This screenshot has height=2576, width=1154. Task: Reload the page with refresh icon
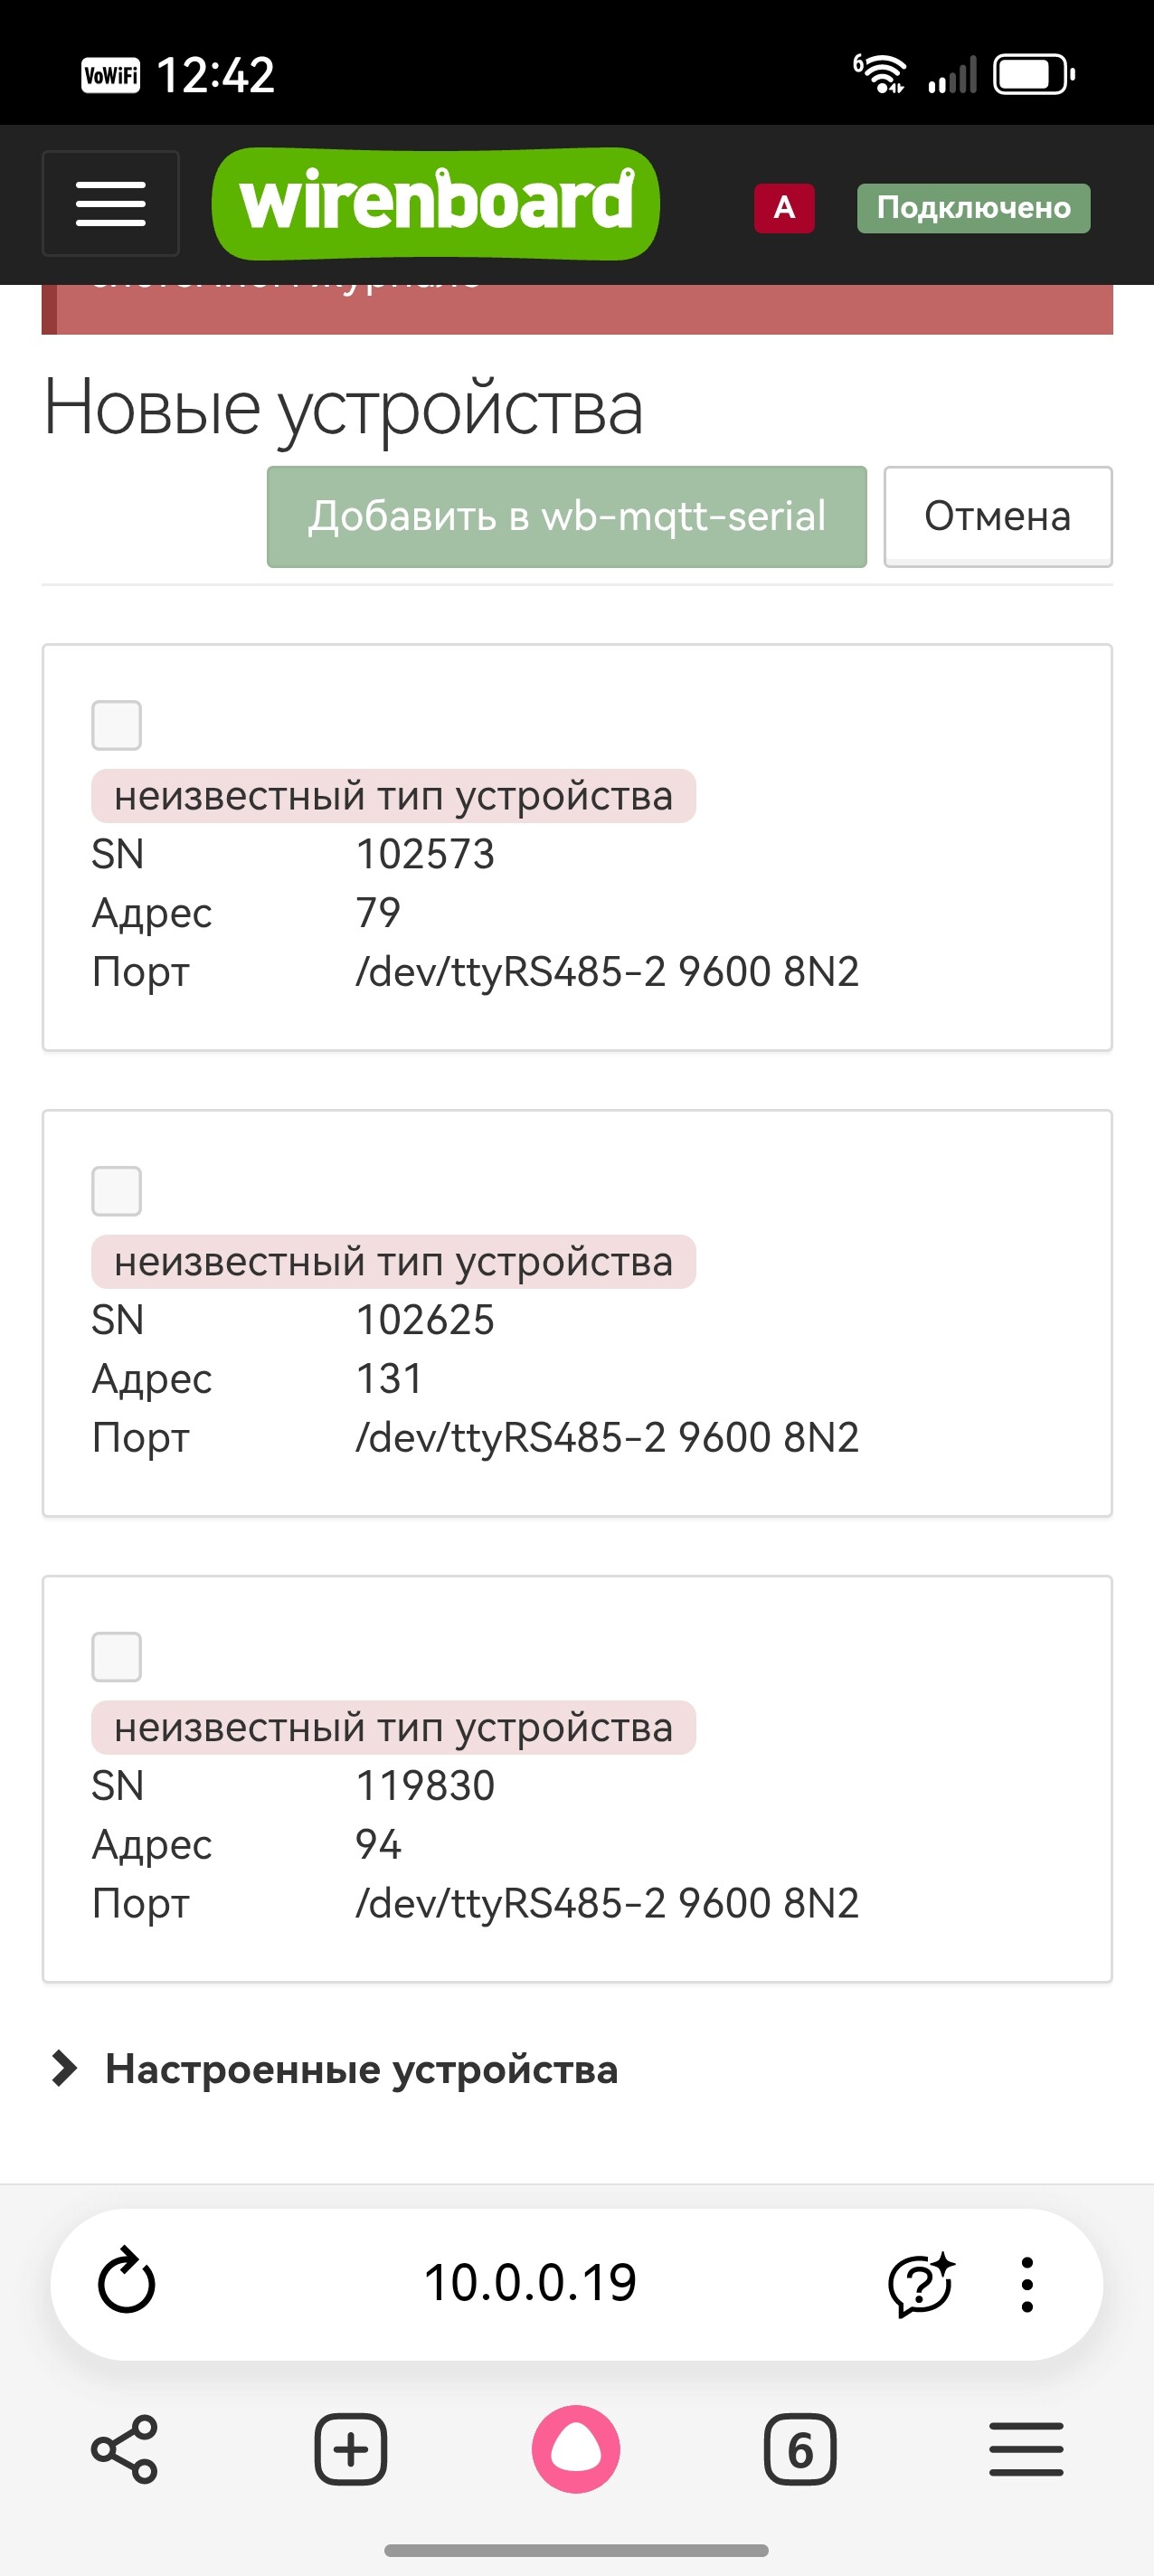127,2282
